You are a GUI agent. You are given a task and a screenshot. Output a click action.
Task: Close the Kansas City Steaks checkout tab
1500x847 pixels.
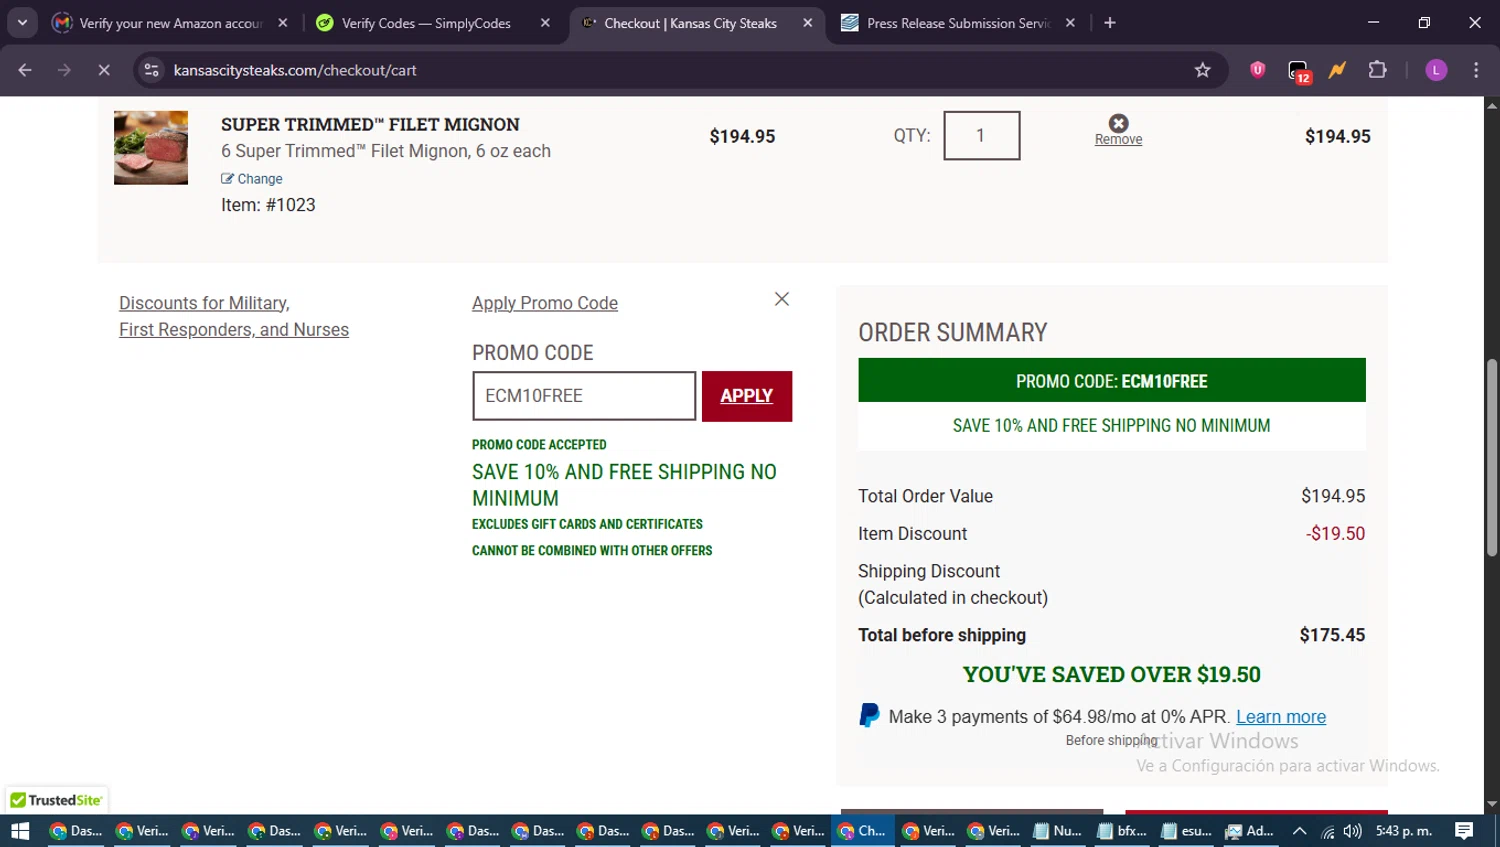click(x=808, y=23)
